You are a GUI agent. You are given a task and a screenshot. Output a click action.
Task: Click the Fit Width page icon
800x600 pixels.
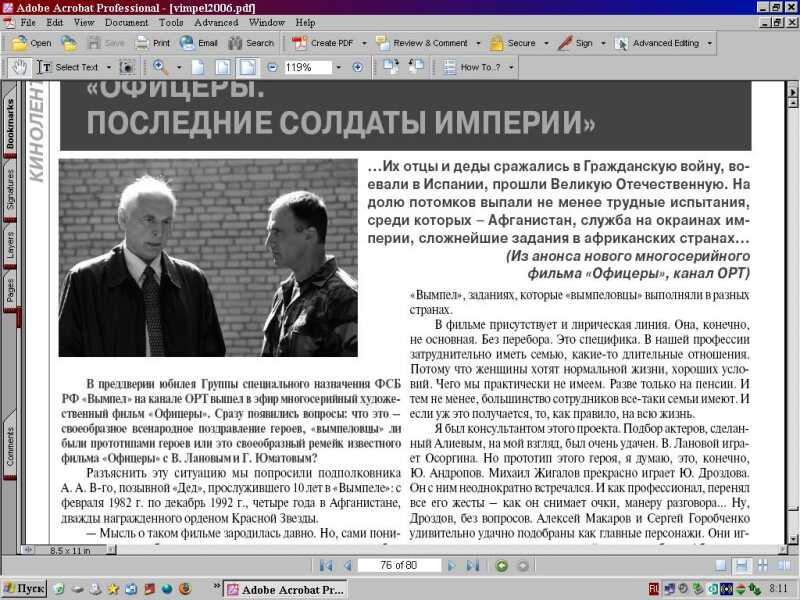pyautogui.click(x=247, y=67)
